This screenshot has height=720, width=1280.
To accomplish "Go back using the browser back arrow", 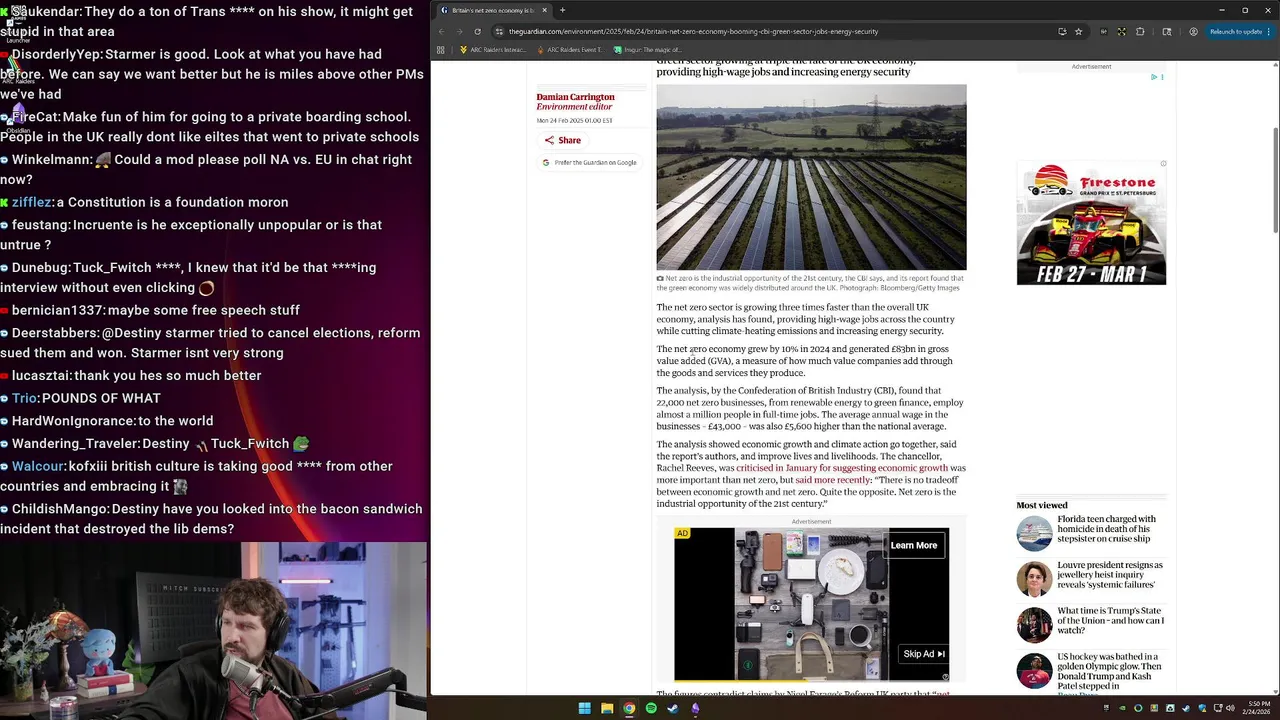I will coord(441,31).
